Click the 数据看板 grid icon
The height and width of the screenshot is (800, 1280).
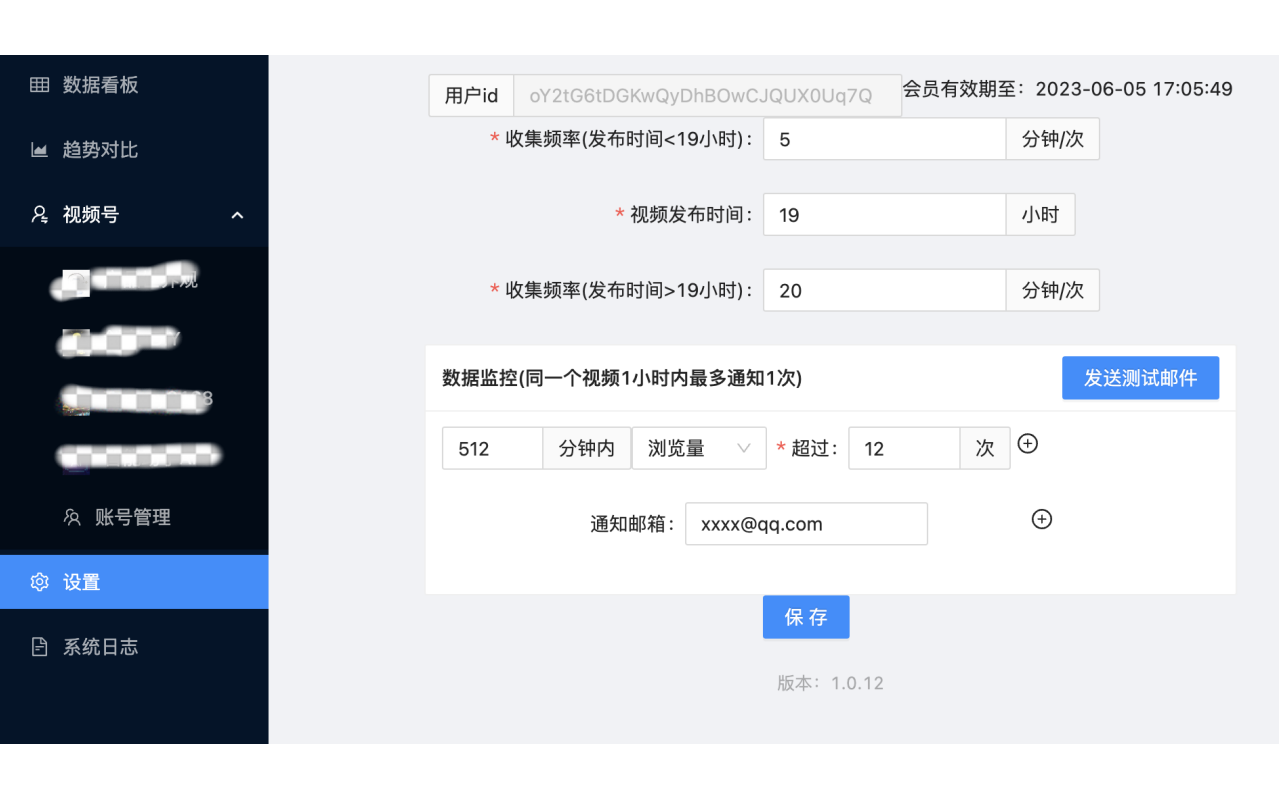[40, 85]
